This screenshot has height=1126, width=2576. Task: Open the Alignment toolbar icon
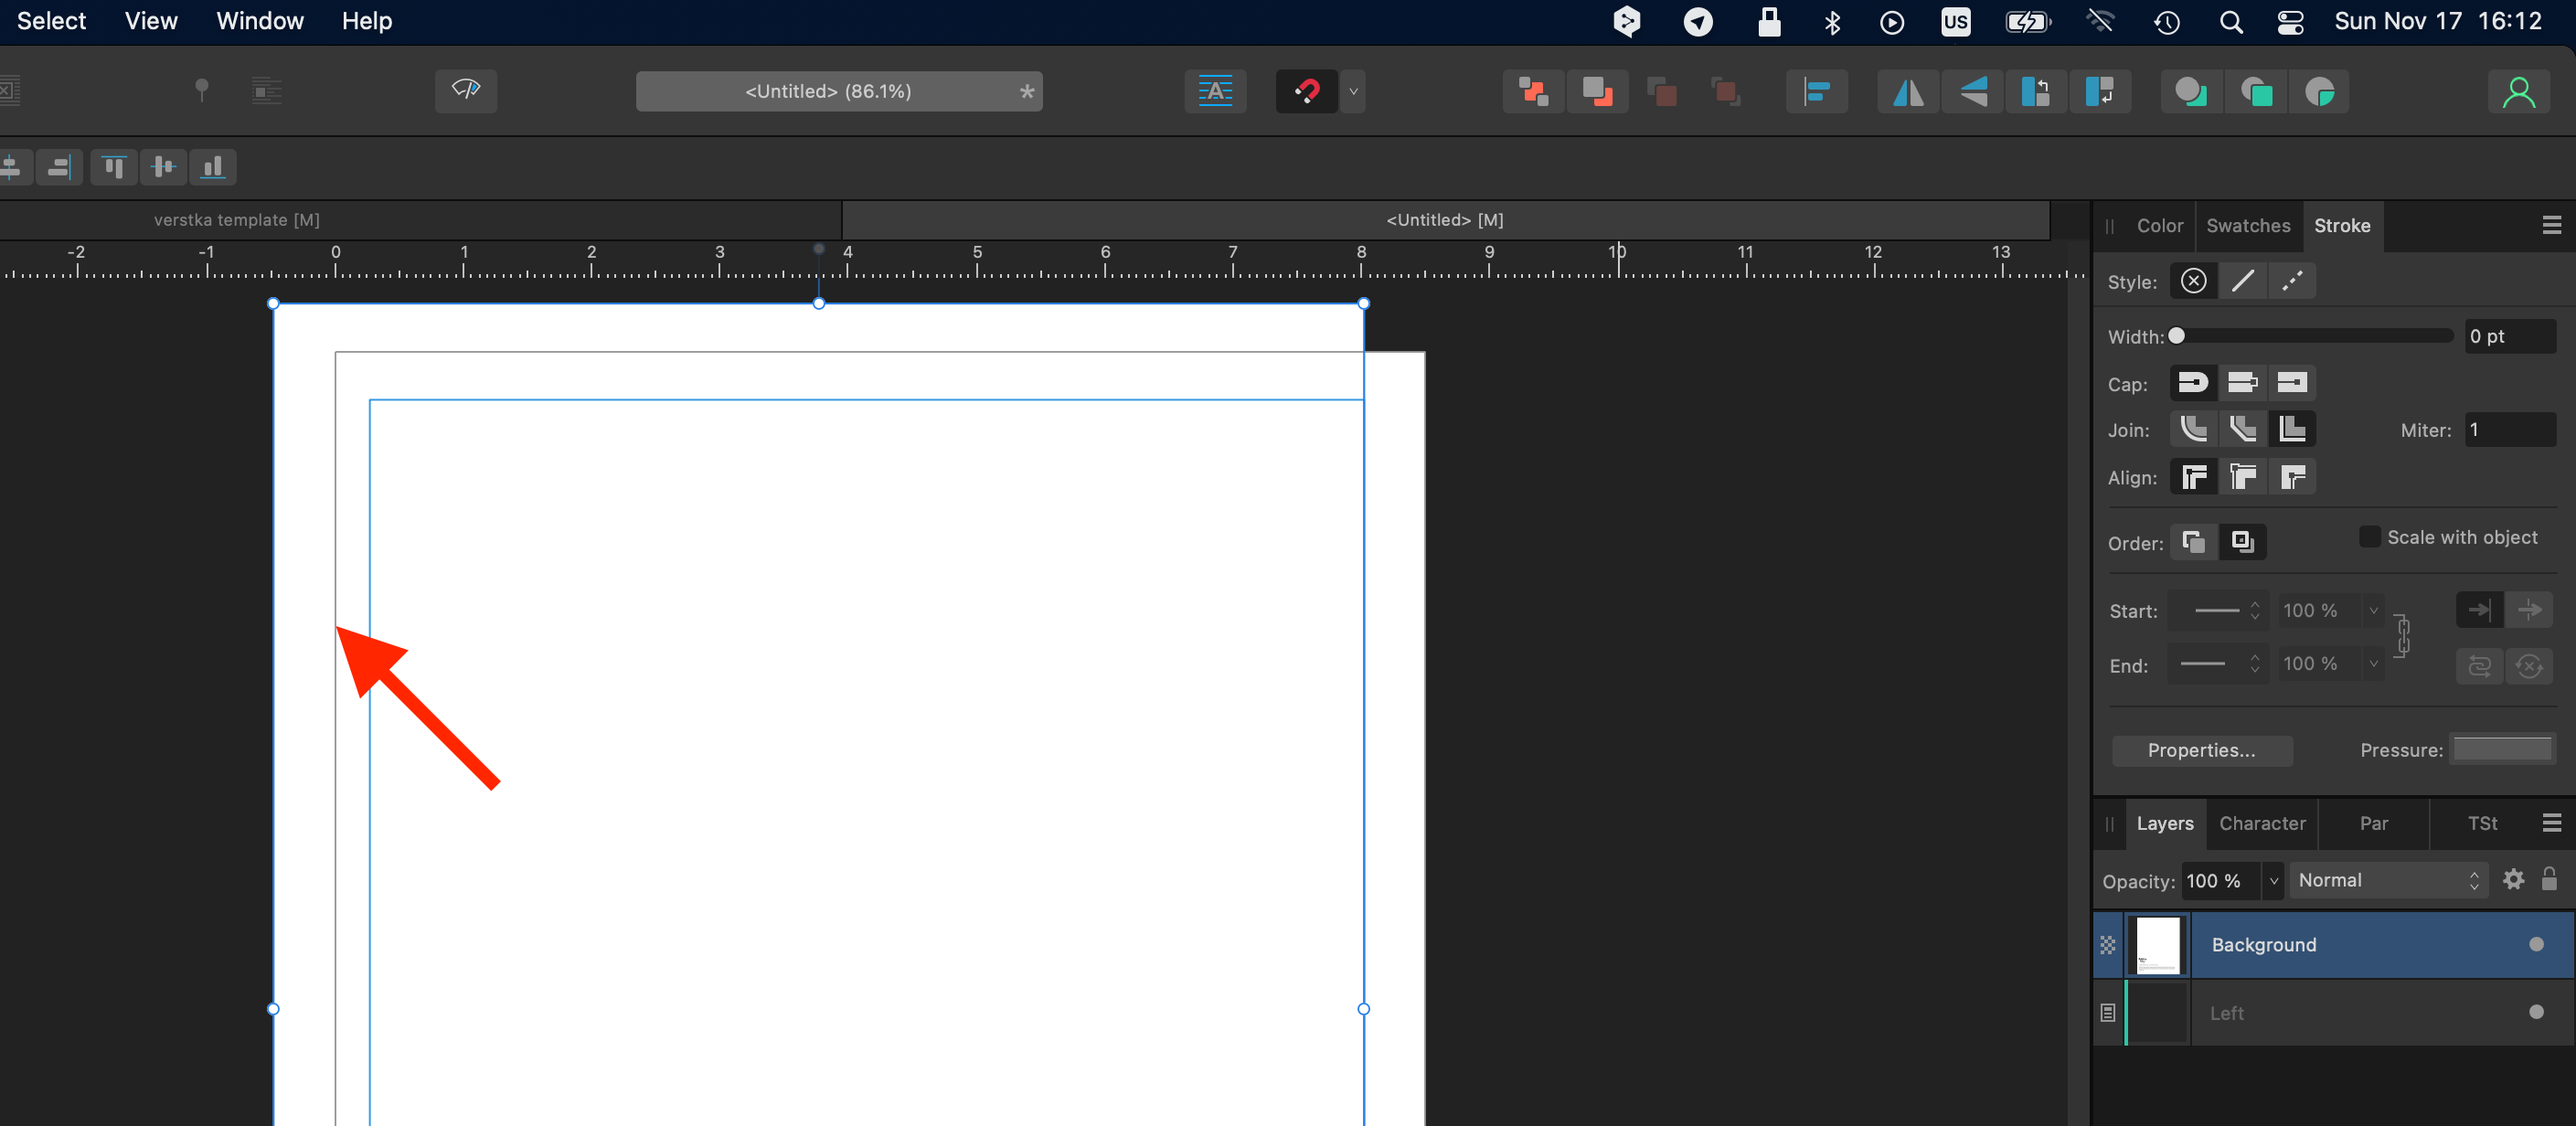[1816, 92]
